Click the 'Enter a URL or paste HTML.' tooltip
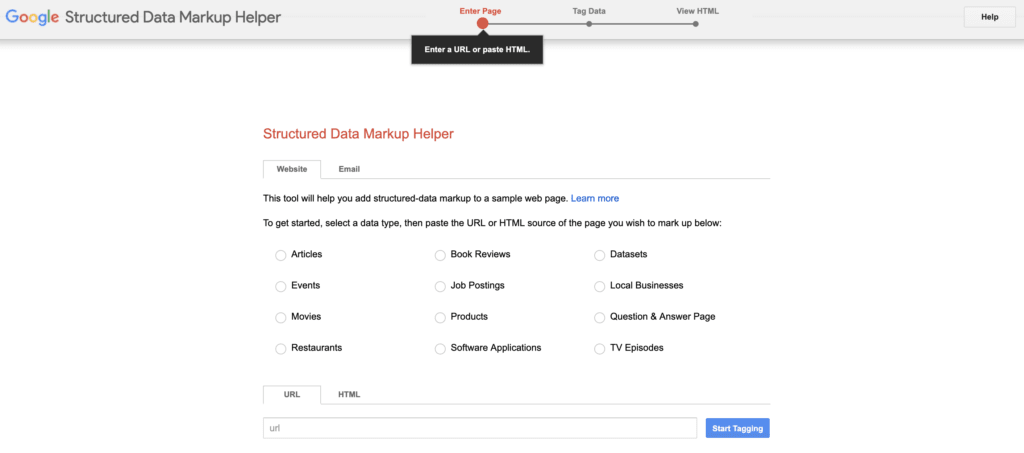Viewport: 1024px width, 453px height. (x=477, y=50)
